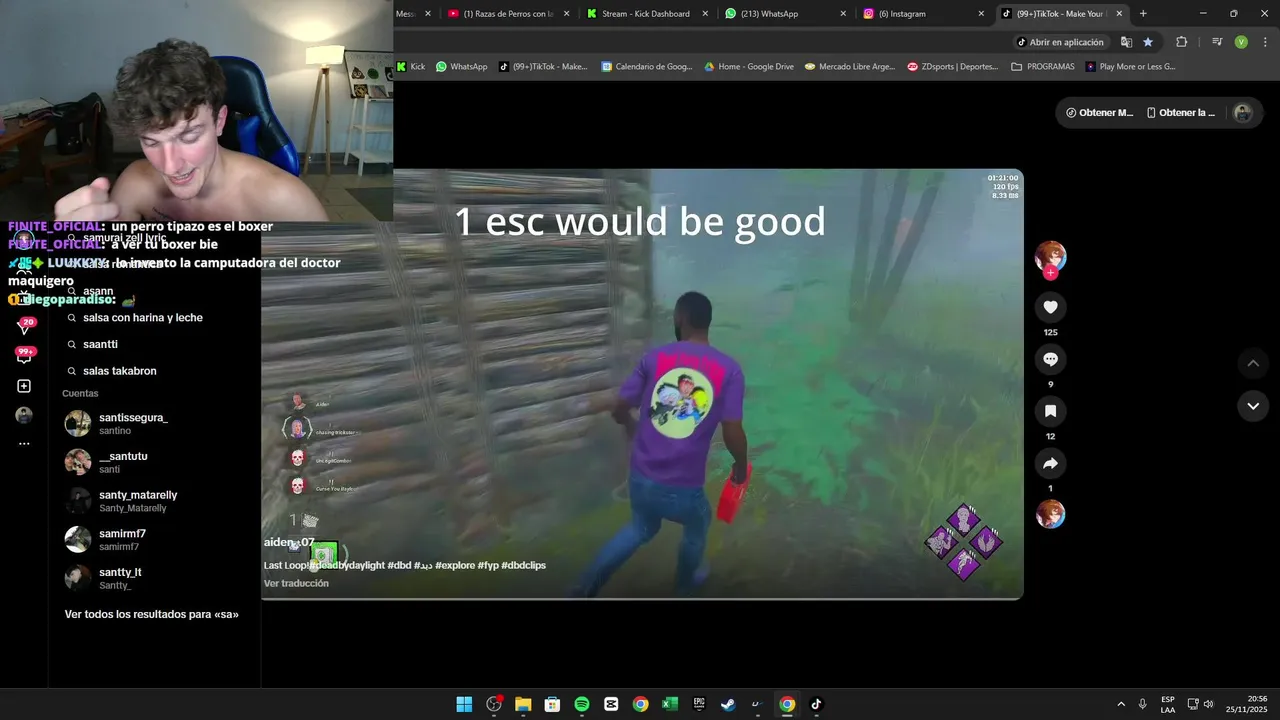Switch to the Stream - Kick Dashboard tab
The image size is (1280, 720).
click(x=645, y=14)
